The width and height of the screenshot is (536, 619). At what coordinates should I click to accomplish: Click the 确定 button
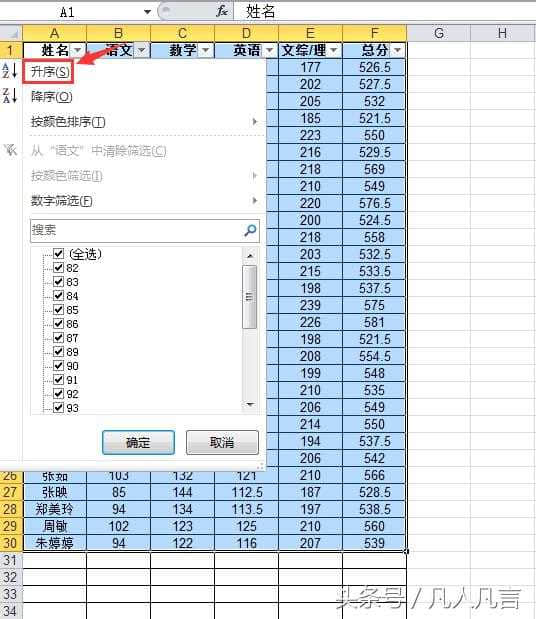tap(138, 443)
